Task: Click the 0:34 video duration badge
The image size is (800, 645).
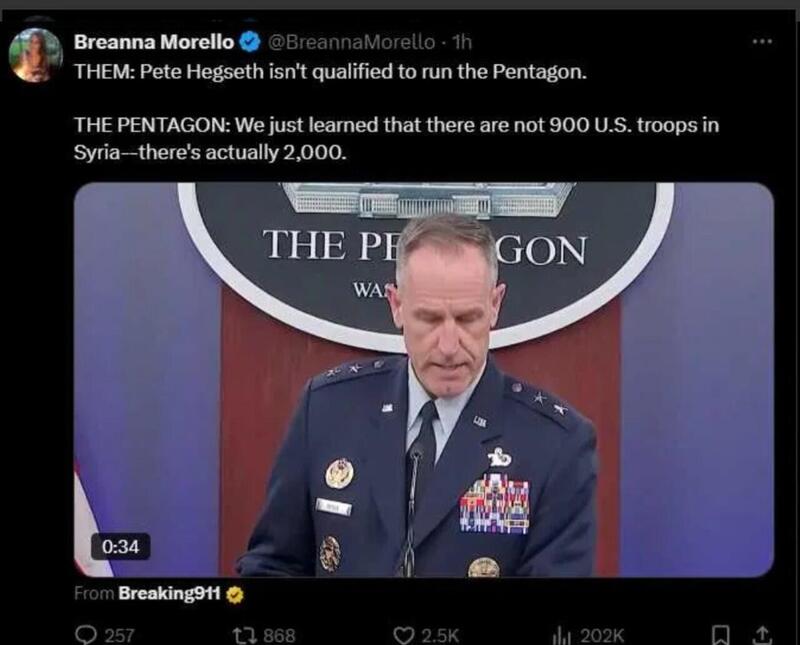Action: coord(120,547)
